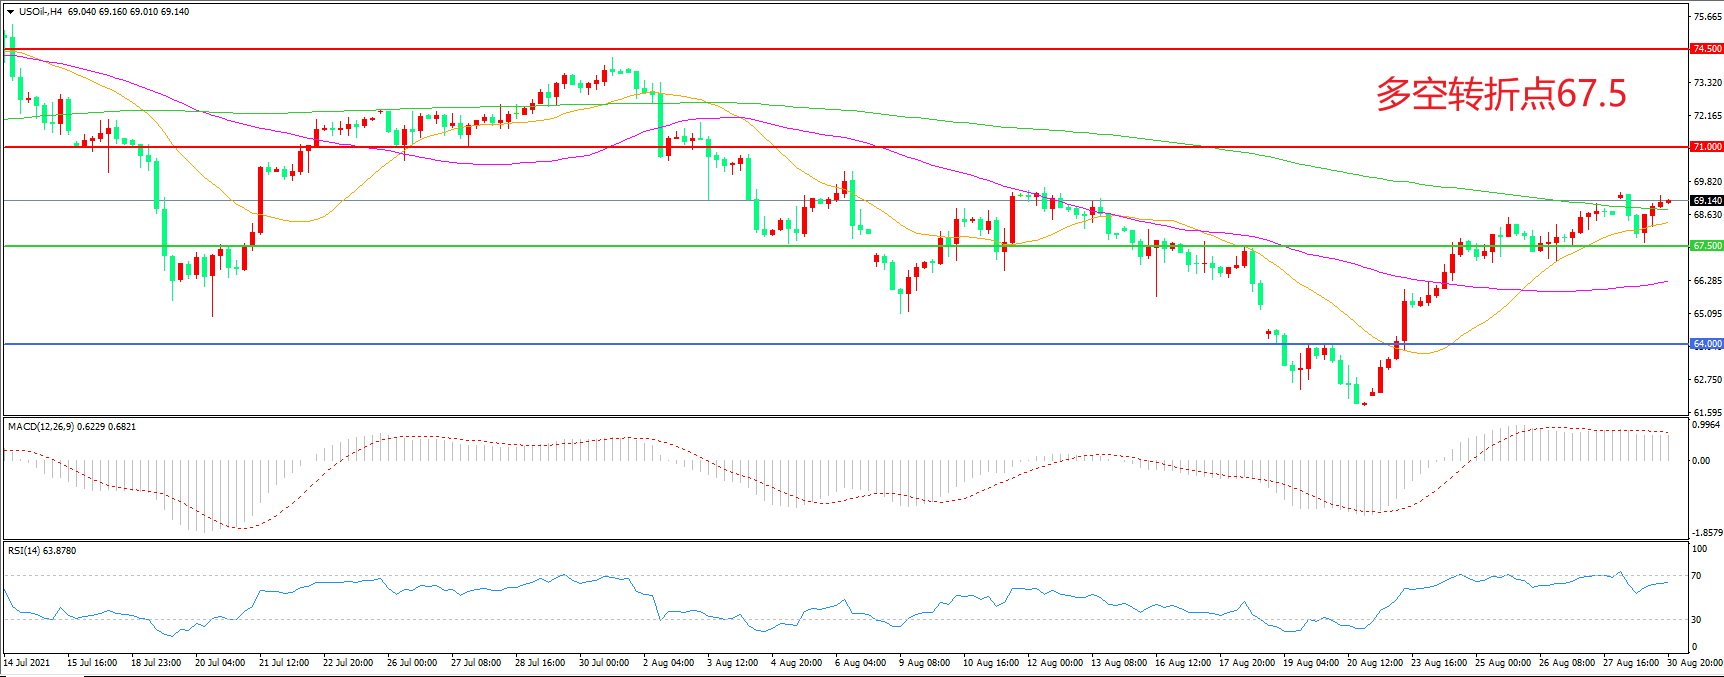Click the 14 Jul 2021 date label

(x=27, y=663)
